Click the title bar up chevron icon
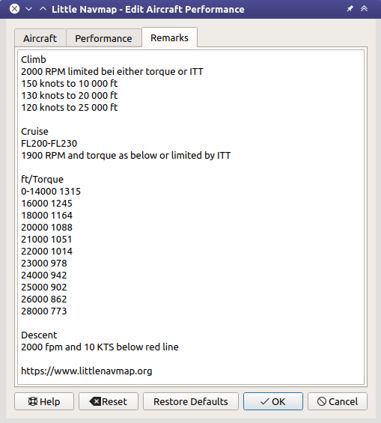The width and height of the screenshot is (381, 423). (43, 9)
